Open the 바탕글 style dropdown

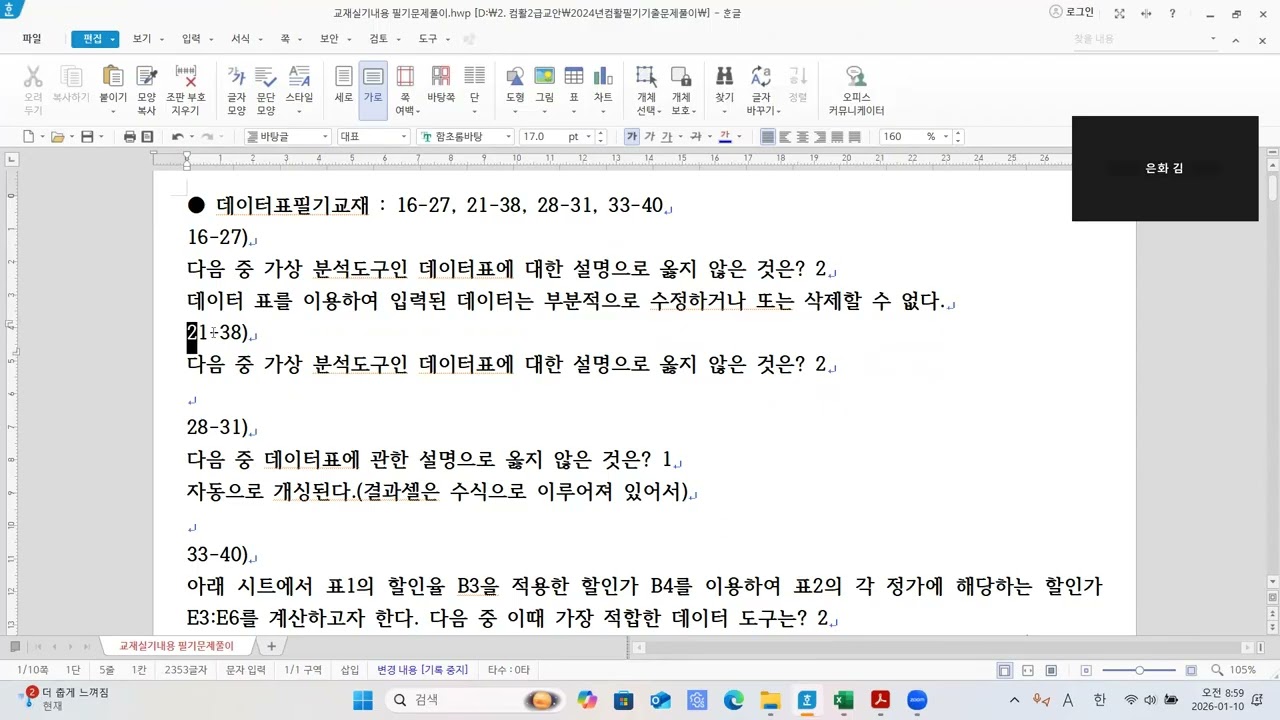(x=325, y=137)
